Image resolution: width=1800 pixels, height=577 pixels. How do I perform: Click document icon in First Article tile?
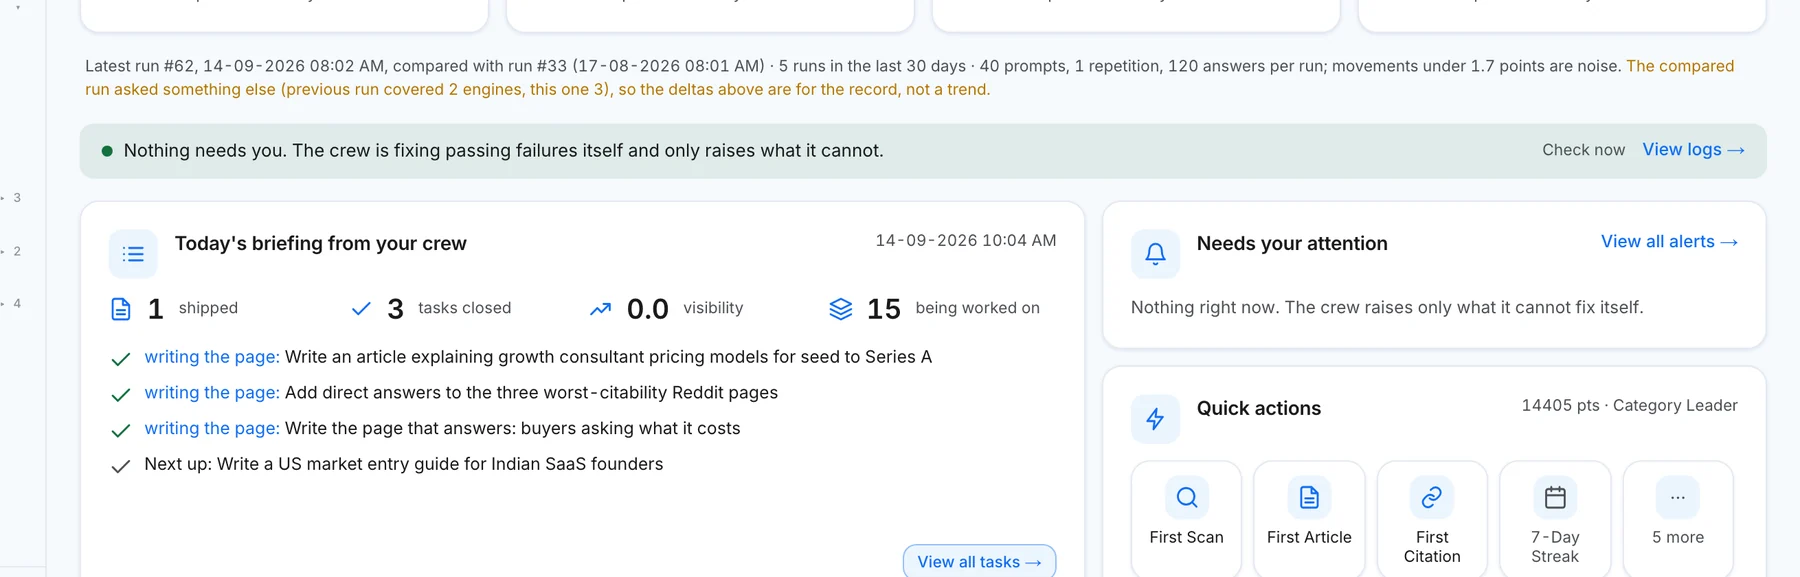1309,497
